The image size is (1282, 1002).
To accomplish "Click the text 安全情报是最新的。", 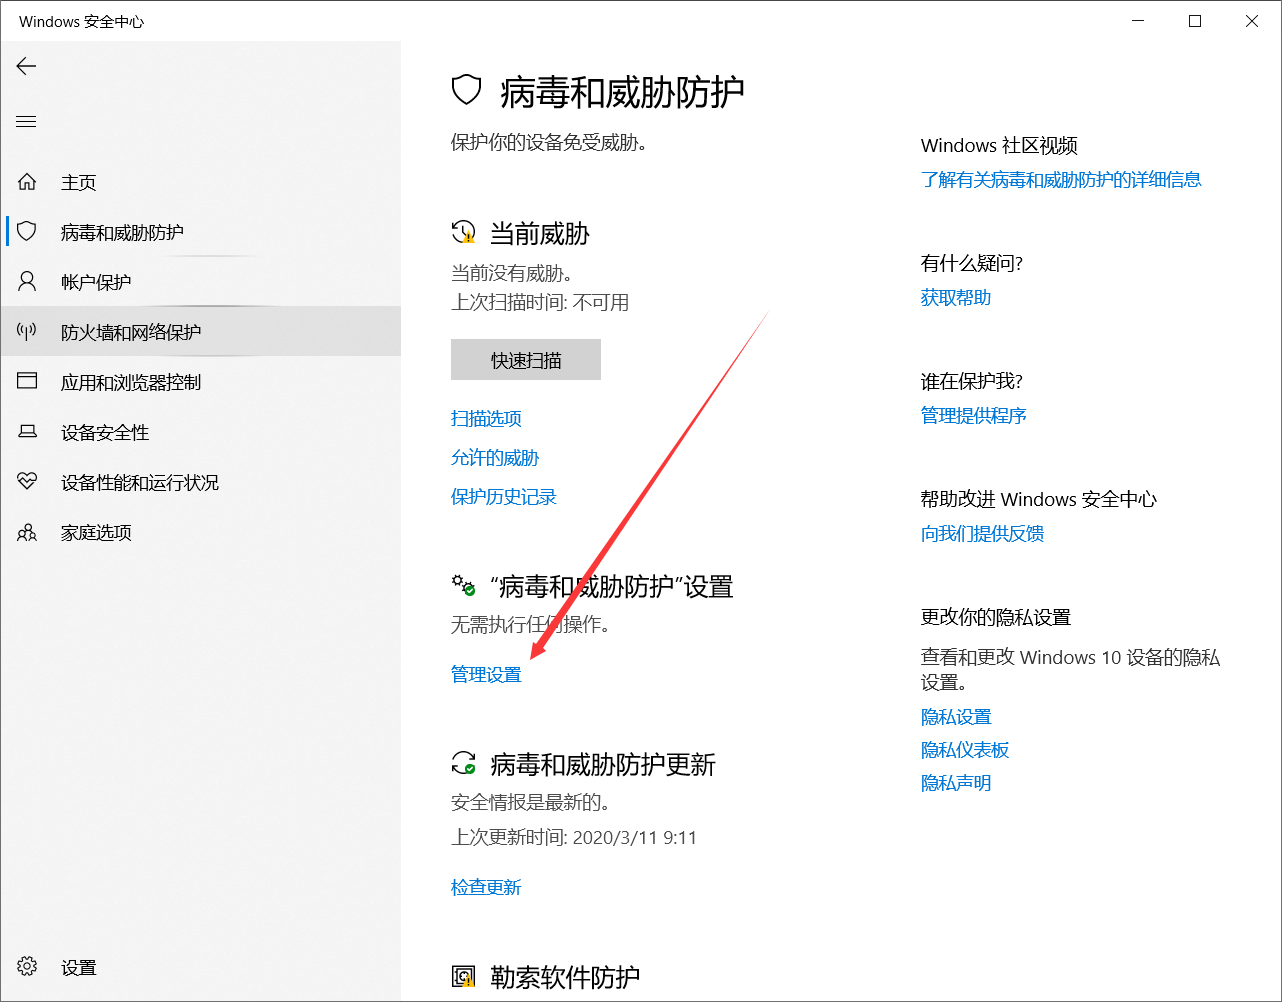I will pyautogui.click(x=531, y=802).
